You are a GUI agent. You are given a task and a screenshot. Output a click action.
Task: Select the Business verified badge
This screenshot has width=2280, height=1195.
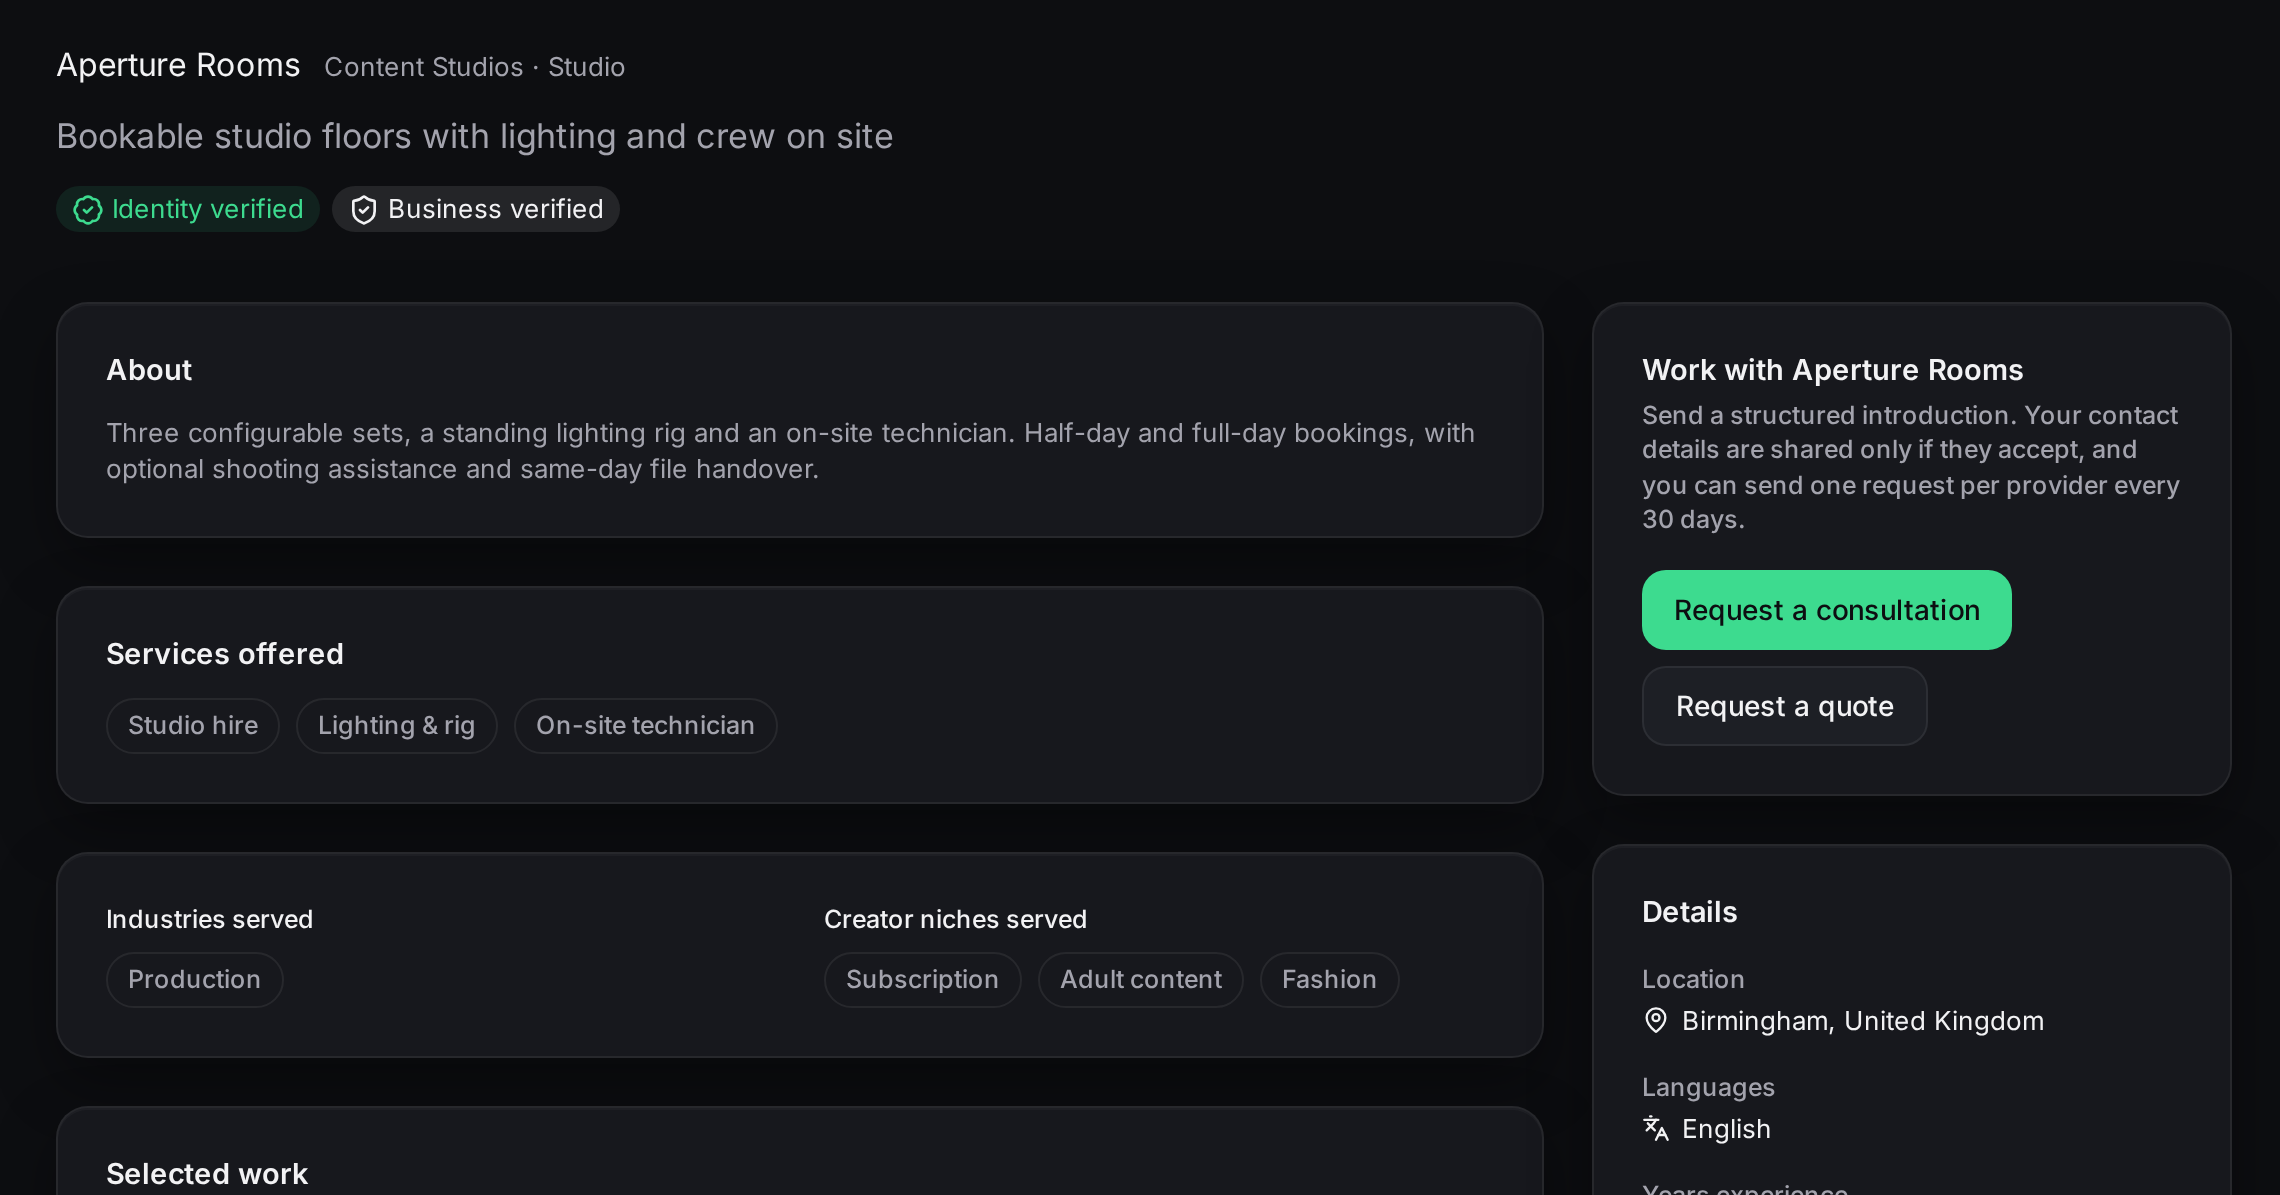pyautogui.click(x=476, y=209)
